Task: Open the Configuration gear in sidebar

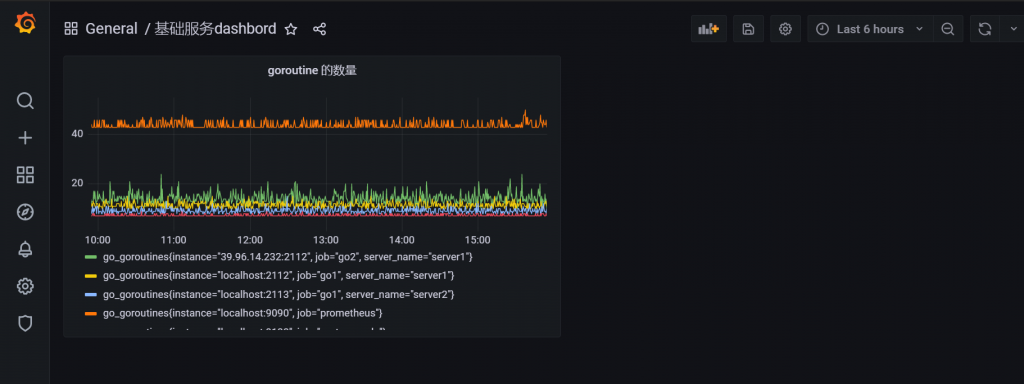Action: [25, 286]
